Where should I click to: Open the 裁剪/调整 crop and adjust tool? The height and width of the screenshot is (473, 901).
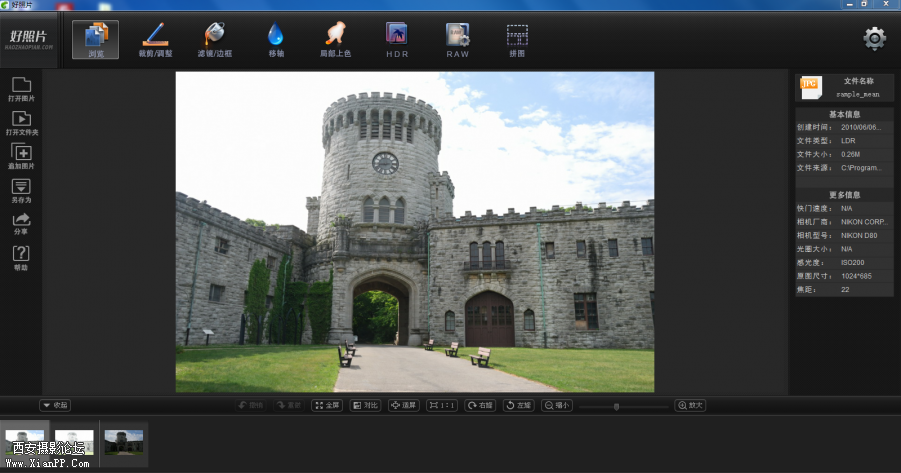point(155,39)
